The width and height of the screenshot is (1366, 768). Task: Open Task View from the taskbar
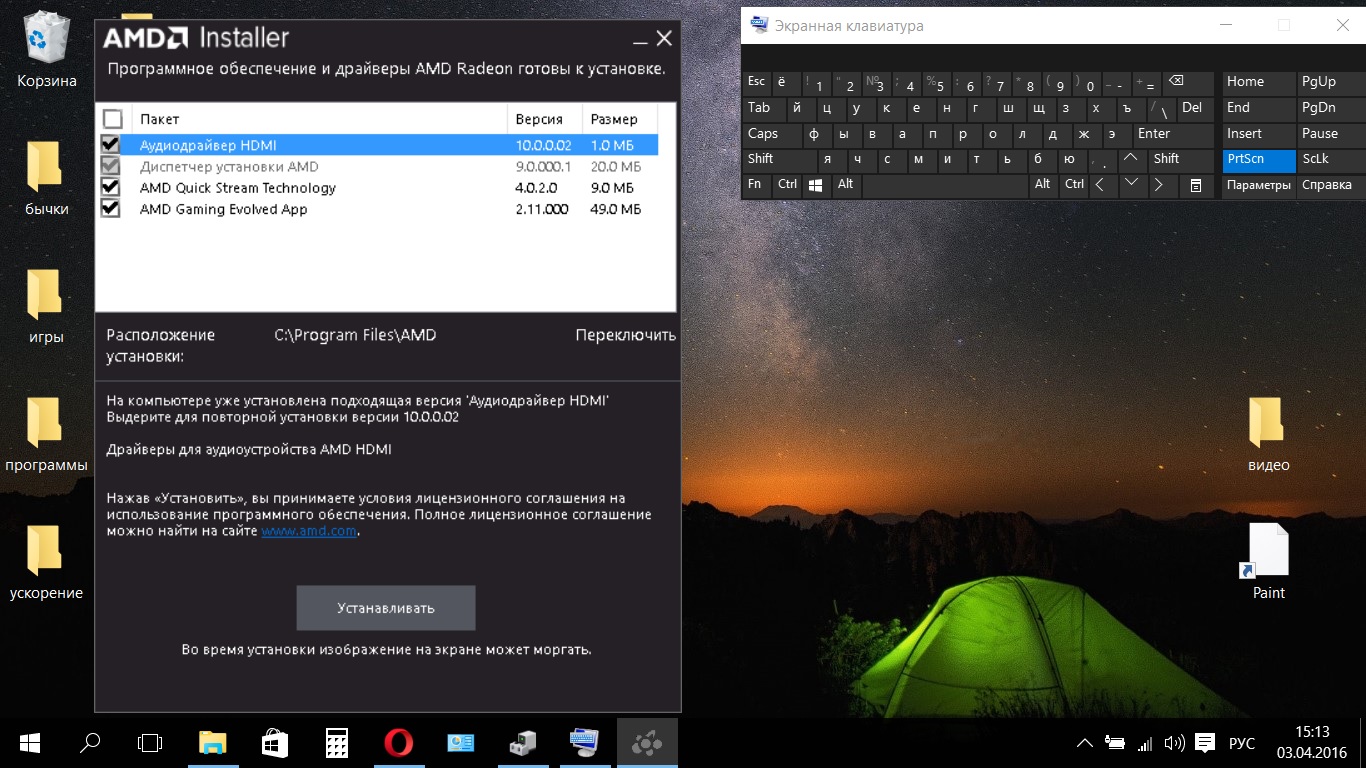[150, 743]
